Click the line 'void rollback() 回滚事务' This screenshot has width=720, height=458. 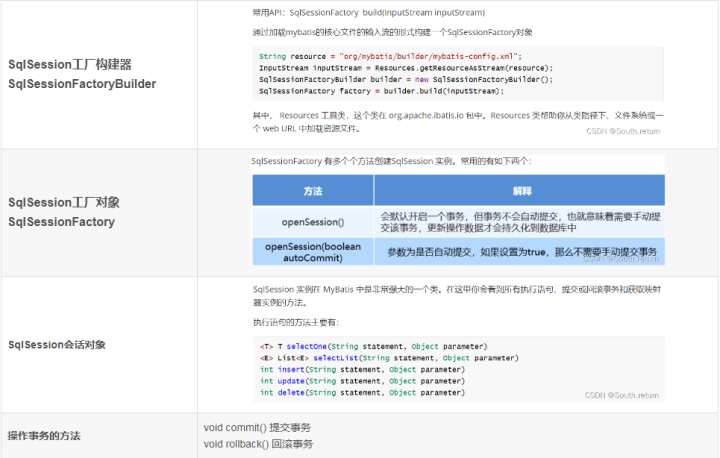tap(259, 444)
